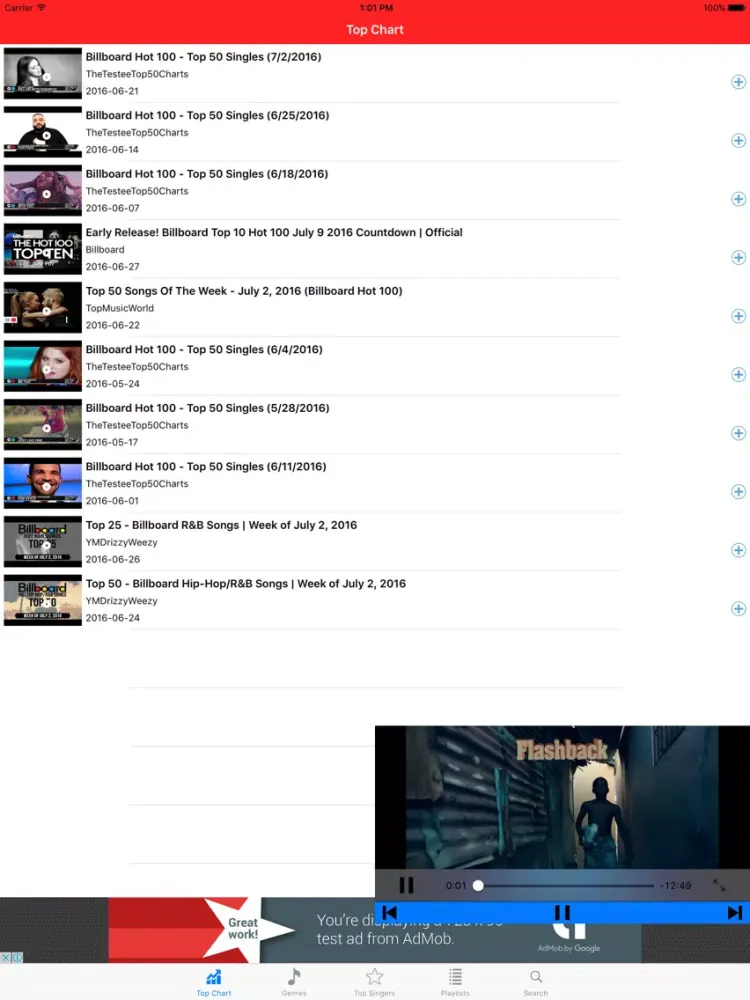Check the battery indicator in status bar
Screen dimensions: 750x1000
point(737,8)
